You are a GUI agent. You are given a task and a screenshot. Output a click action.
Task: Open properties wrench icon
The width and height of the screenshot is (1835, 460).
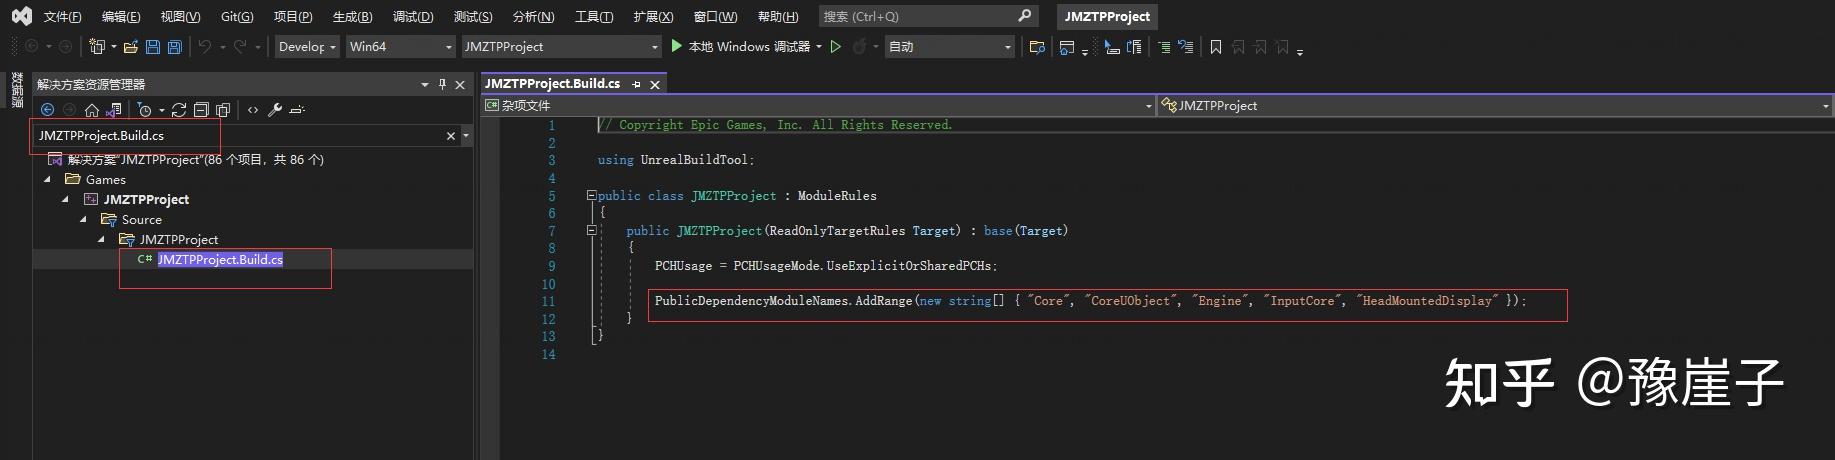[275, 110]
